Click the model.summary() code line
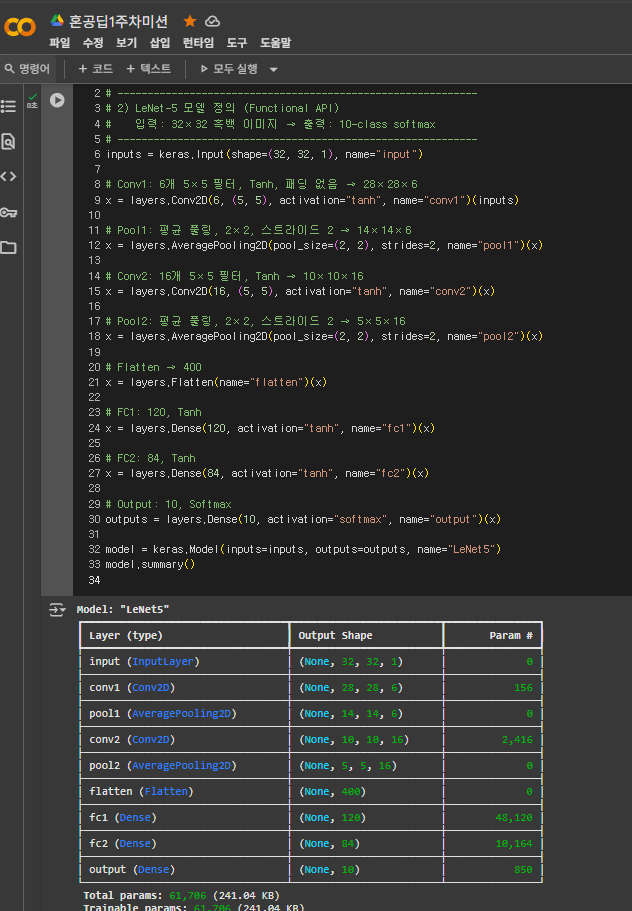This screenshot has height=911, width=632. coord(150,564)
